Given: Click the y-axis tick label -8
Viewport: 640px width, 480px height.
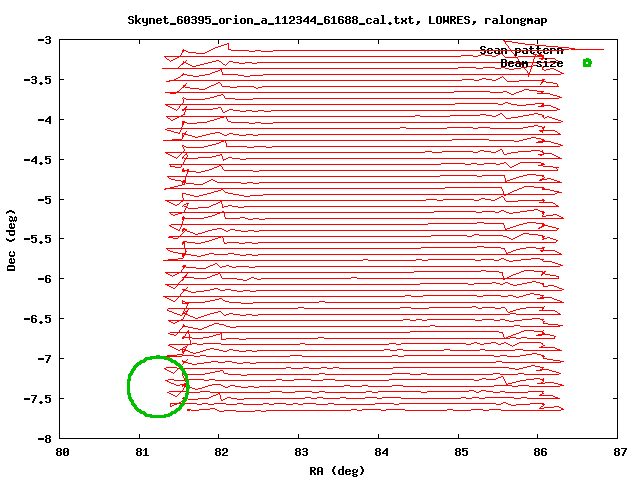Looking at the screenshot, I should pyautogui.click(x=44, y=439).
